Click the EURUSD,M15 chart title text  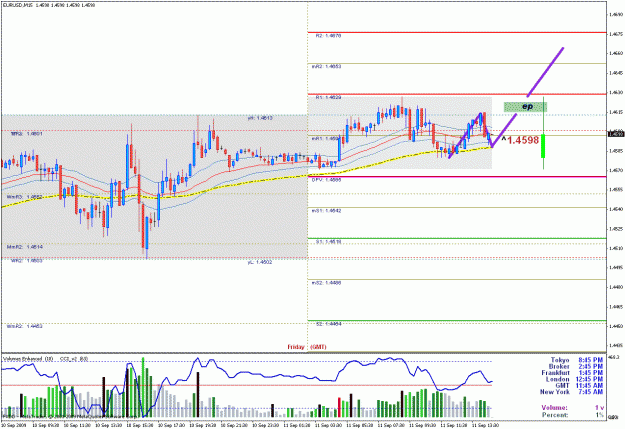[x=17, y=6]
